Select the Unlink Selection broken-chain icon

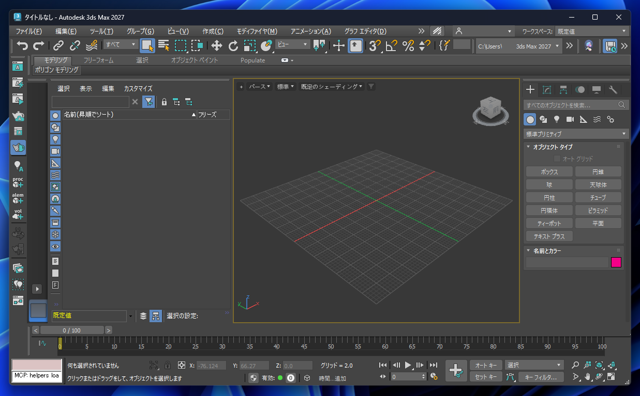[75, 45]
